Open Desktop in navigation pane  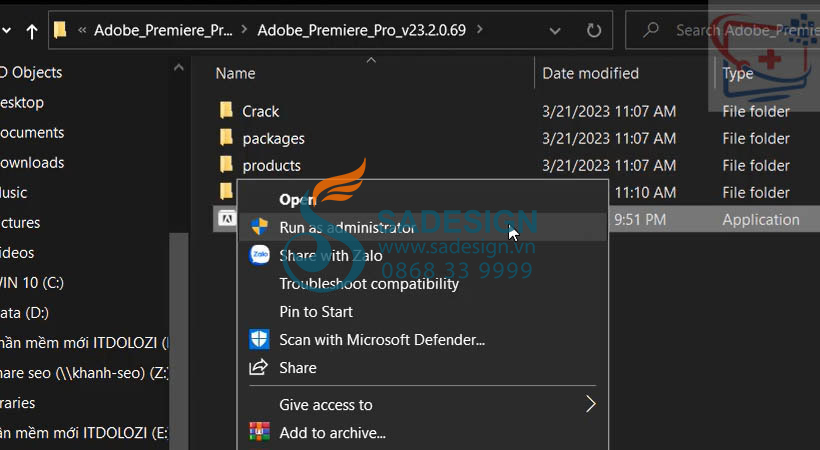(22, 103)
